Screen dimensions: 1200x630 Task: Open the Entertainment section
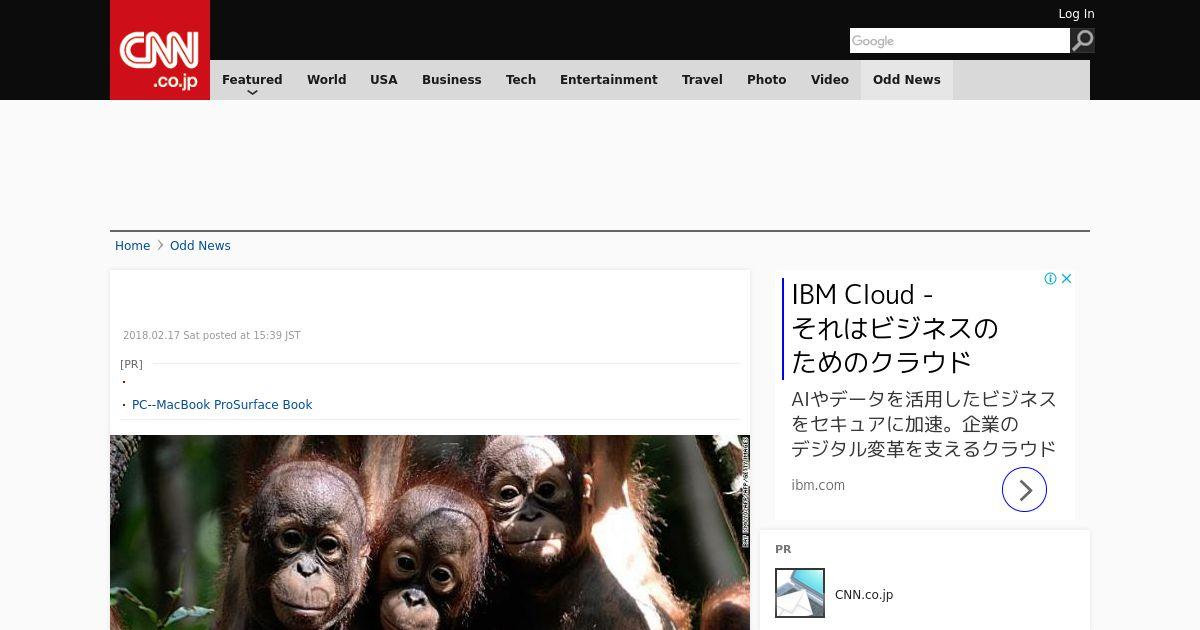pos(608,80)
